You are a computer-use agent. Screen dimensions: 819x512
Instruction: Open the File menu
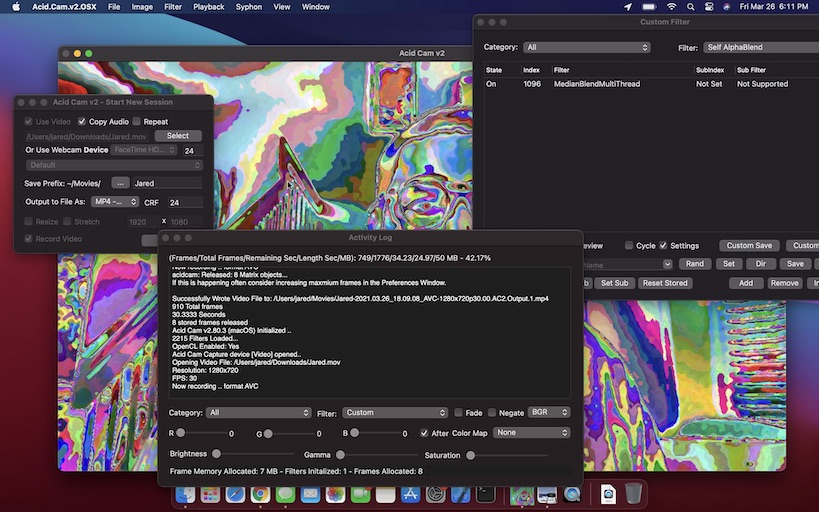pyautogui.click(x=114, y=7)
